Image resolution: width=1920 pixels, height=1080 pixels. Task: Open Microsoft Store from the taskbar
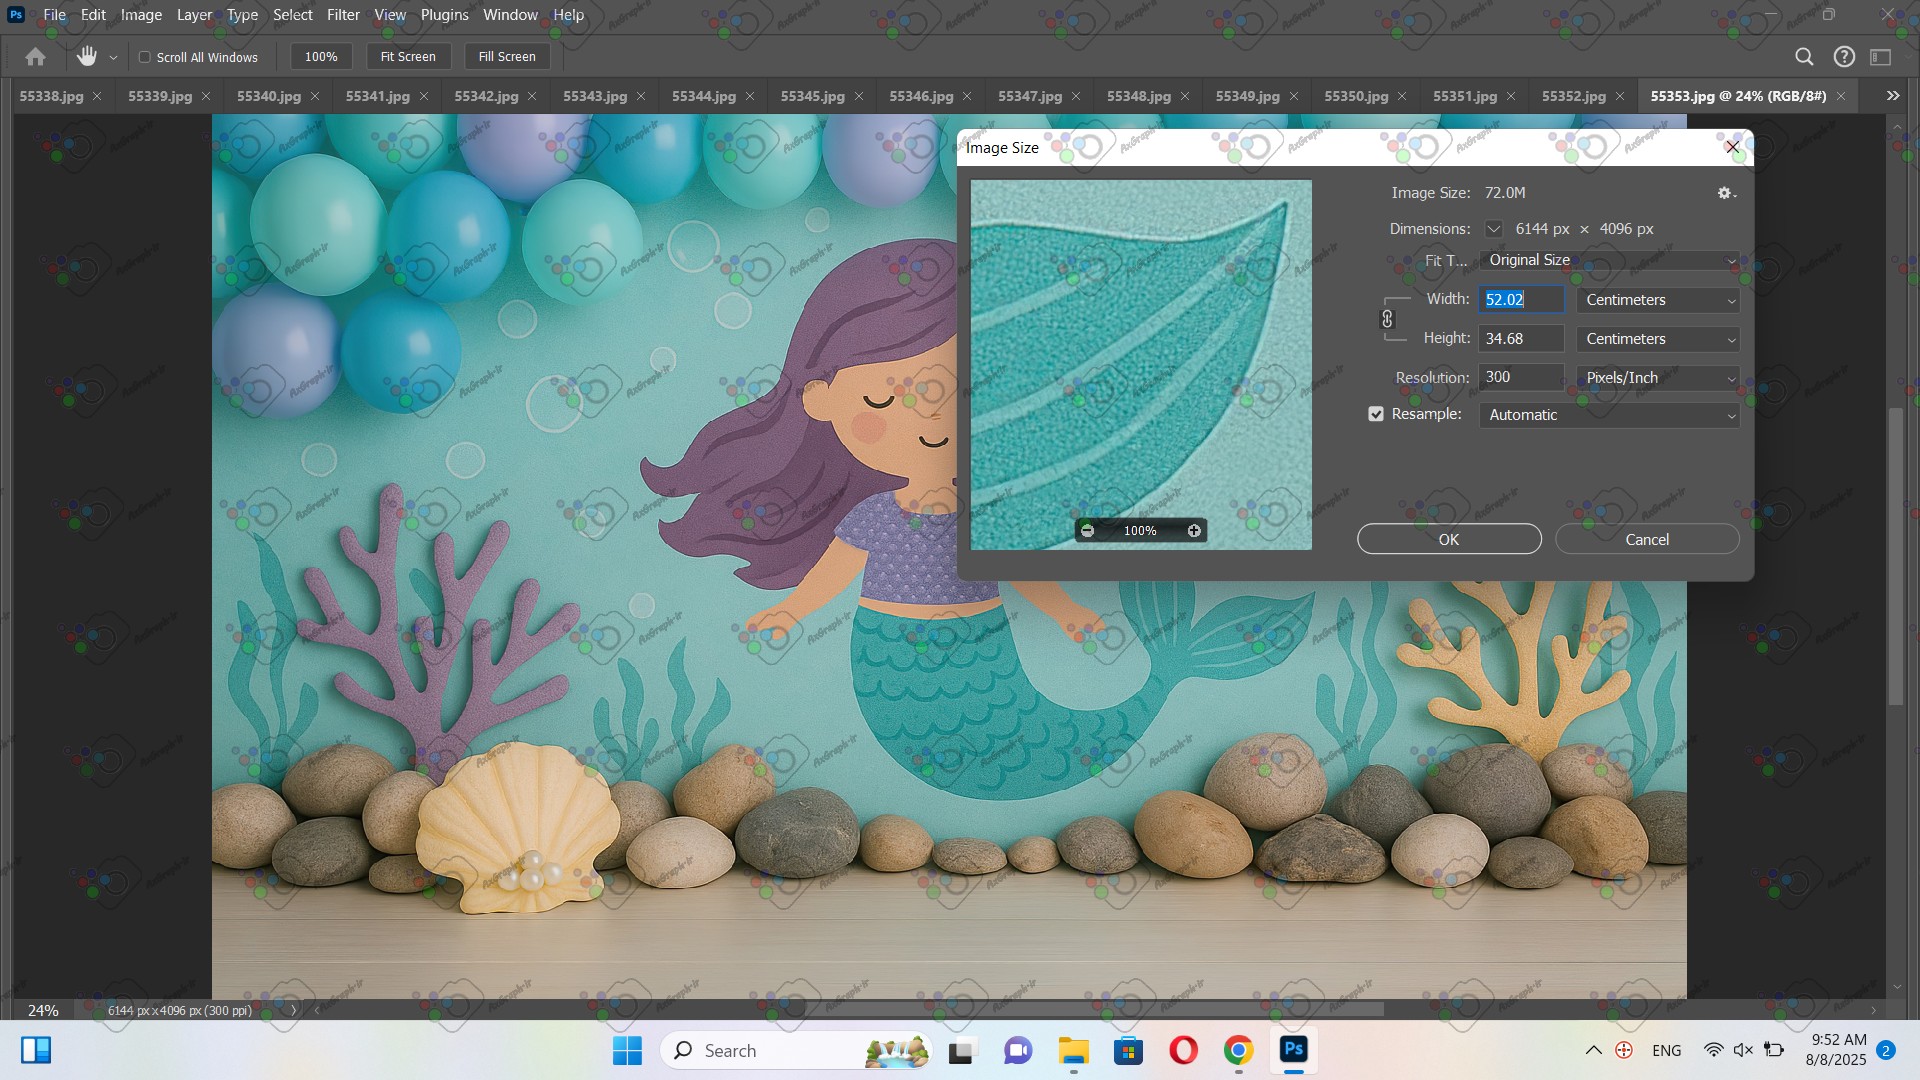(1128, 1051)
